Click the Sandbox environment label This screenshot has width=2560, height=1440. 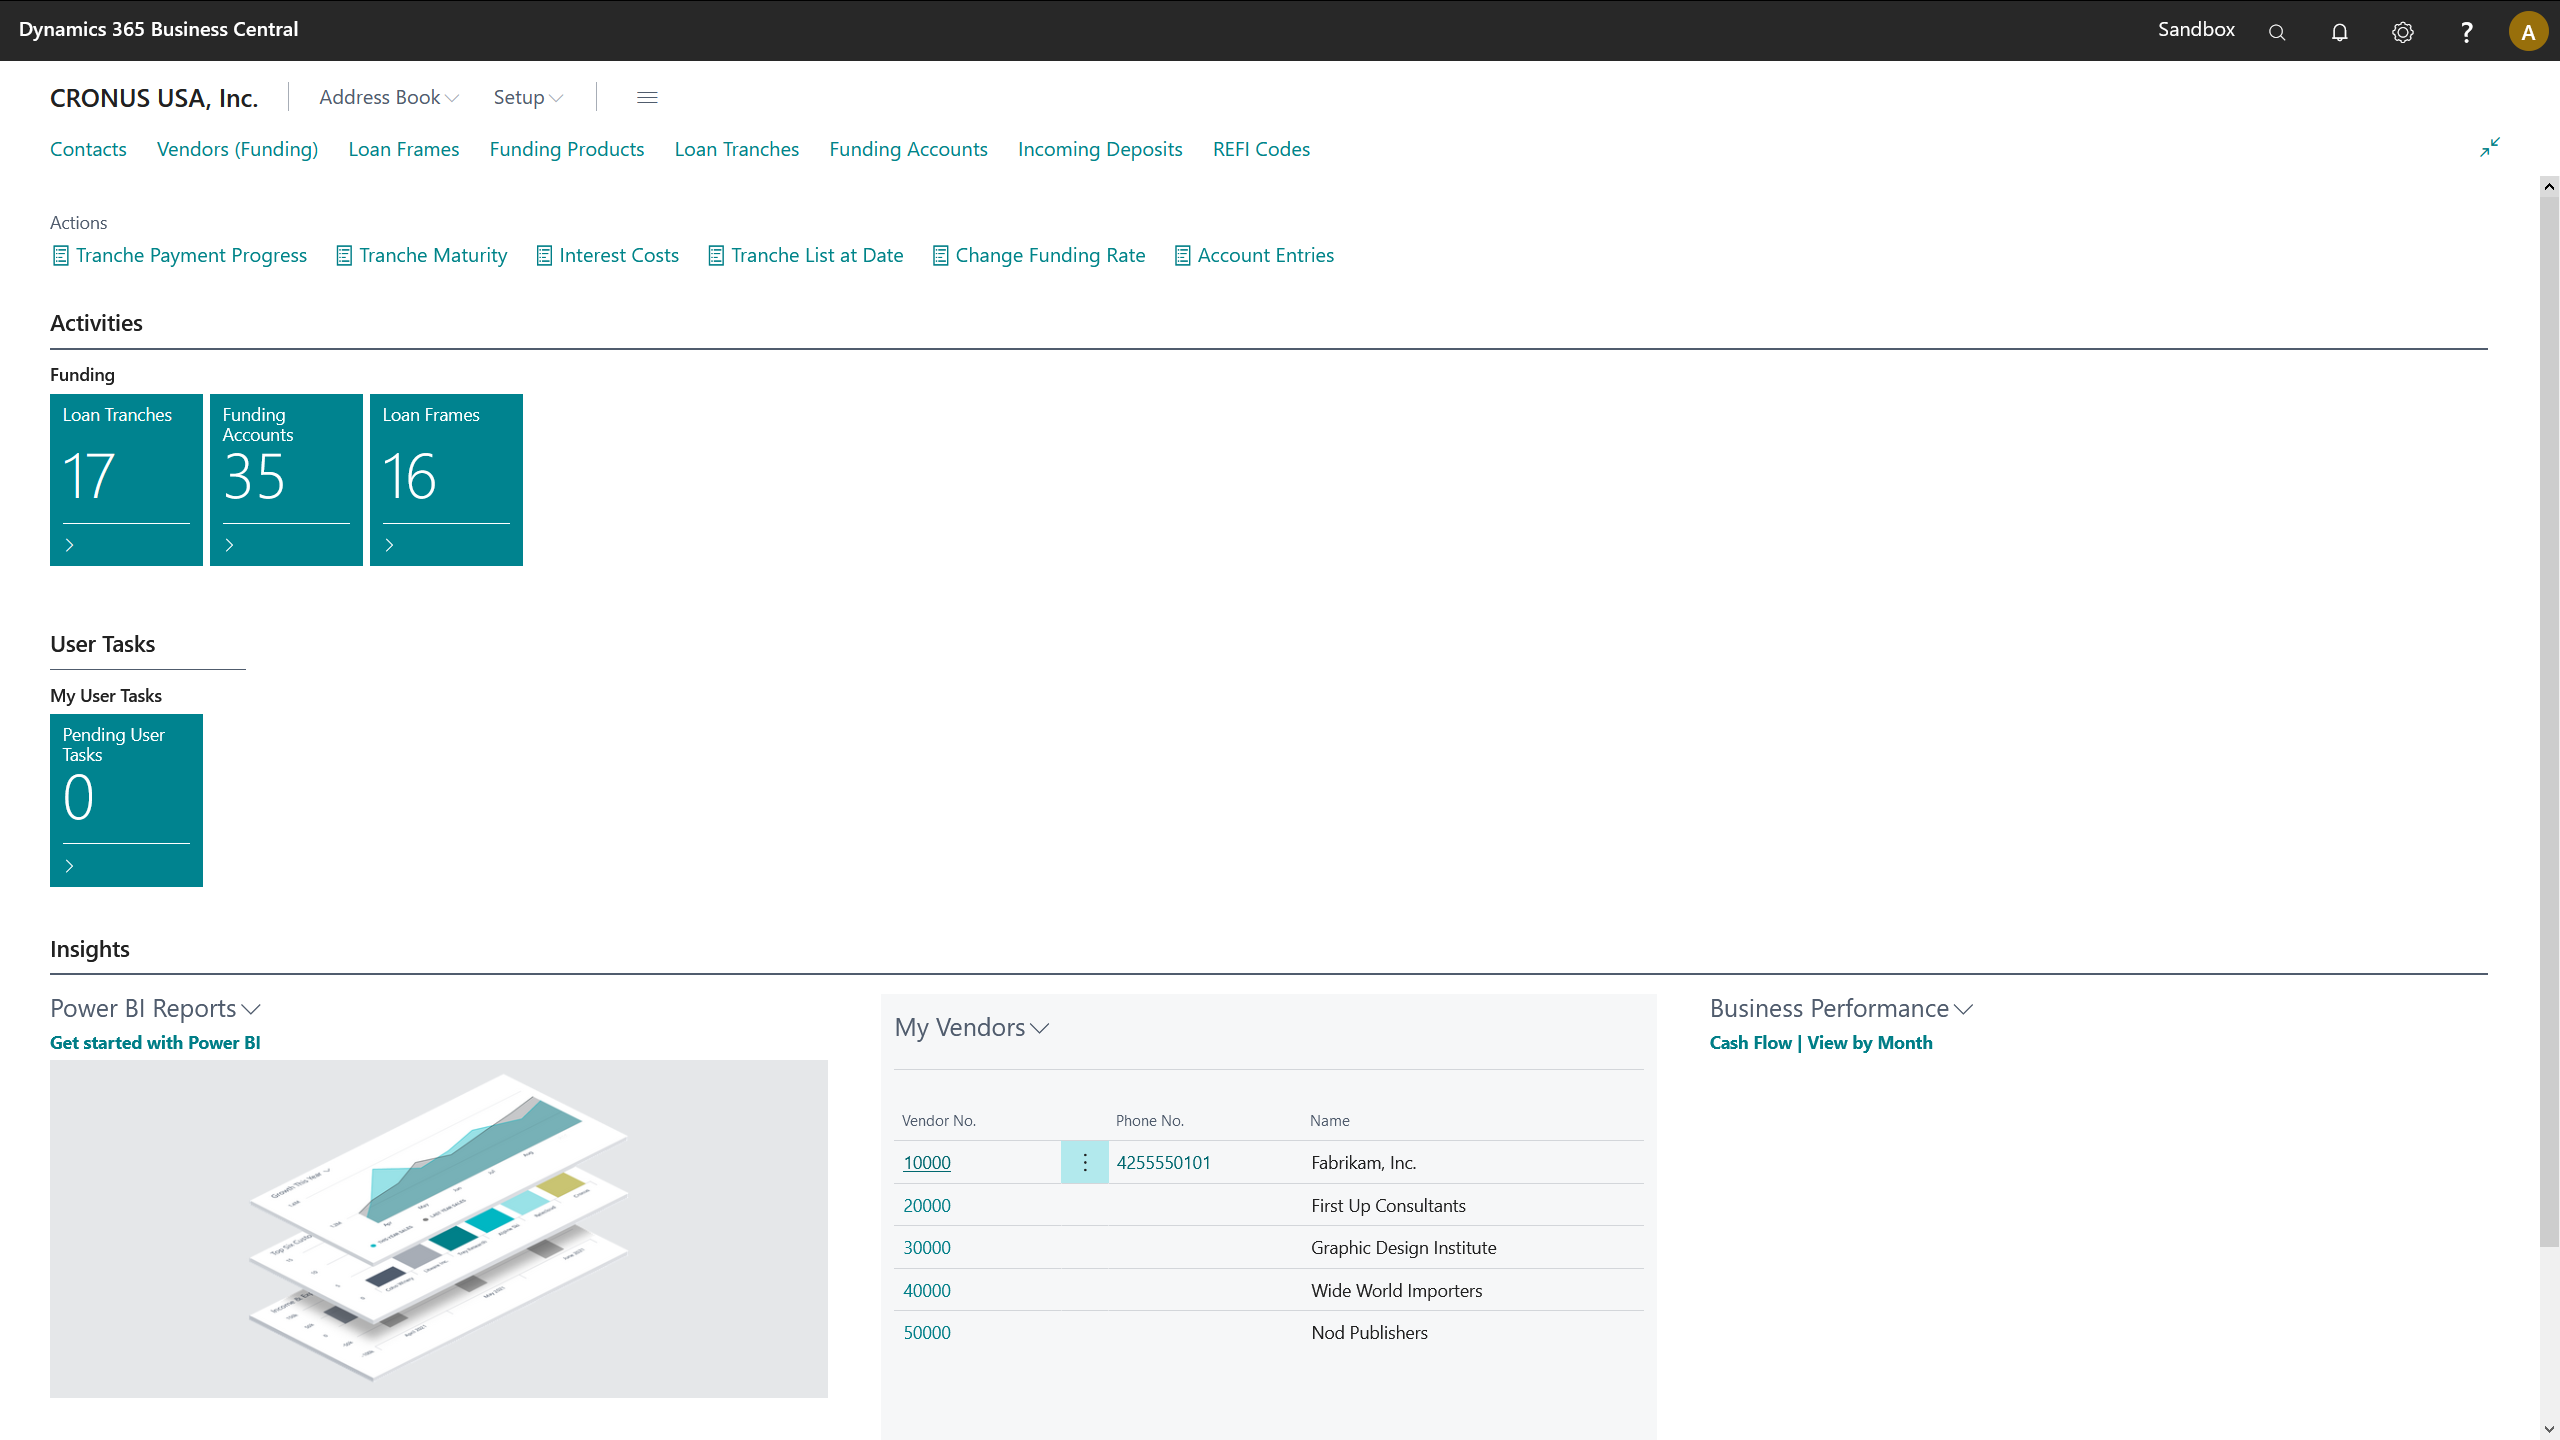click(2196, 30)
